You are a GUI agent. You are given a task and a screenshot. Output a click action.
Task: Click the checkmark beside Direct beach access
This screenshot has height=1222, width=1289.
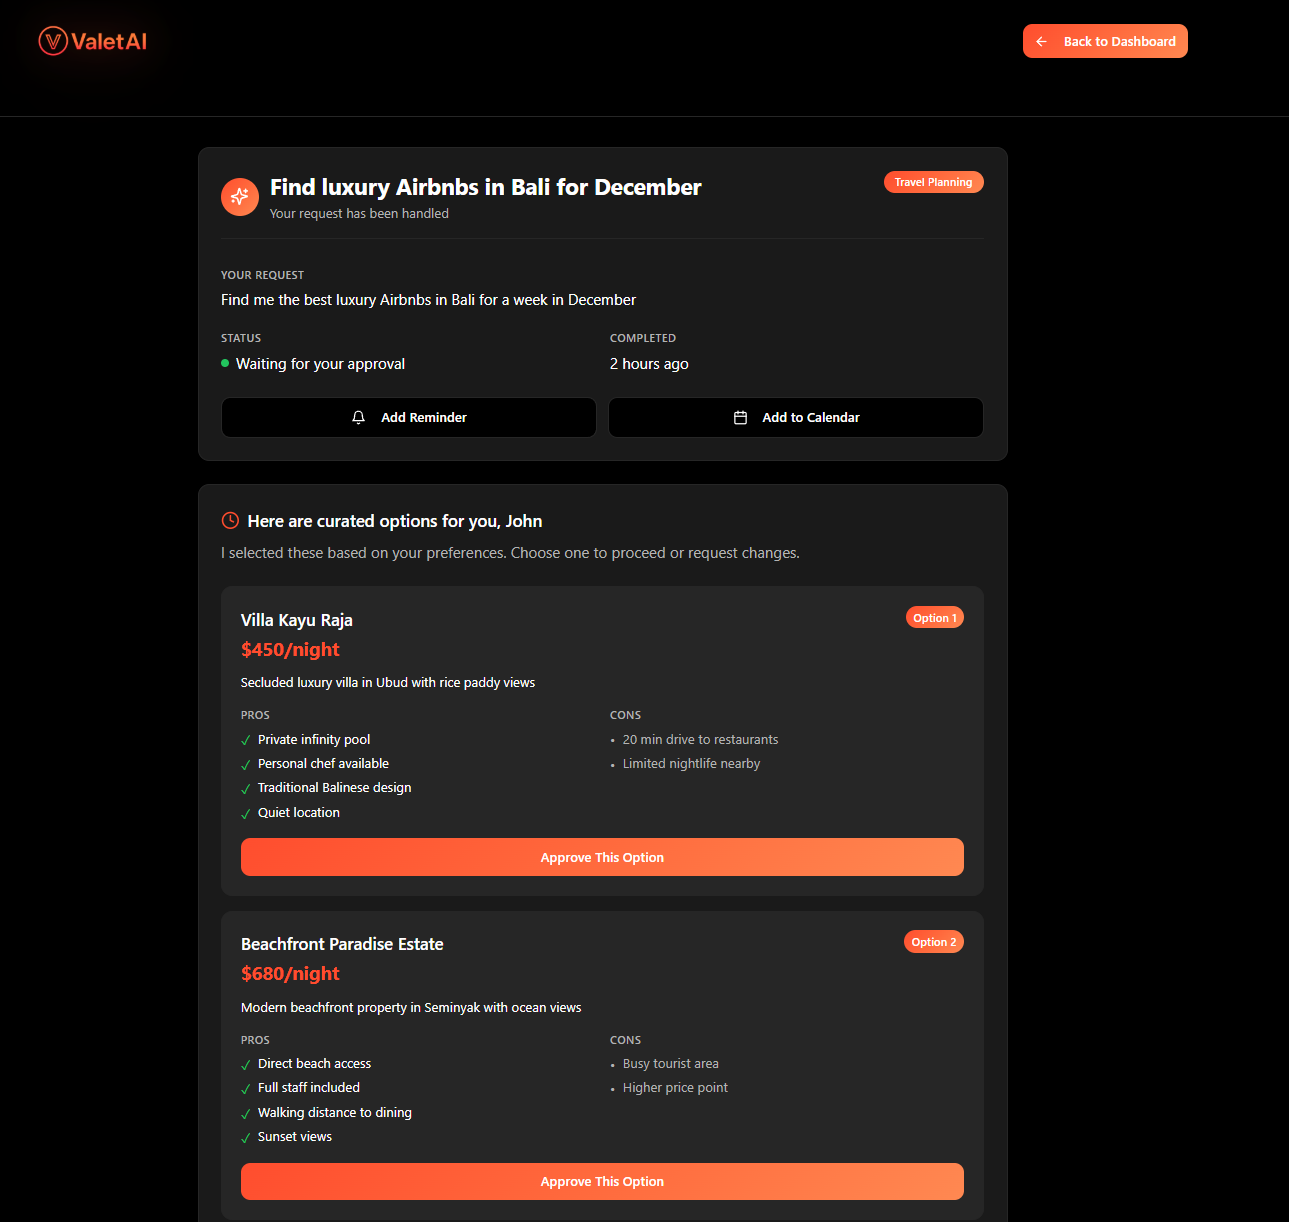tap(246, 1064)
